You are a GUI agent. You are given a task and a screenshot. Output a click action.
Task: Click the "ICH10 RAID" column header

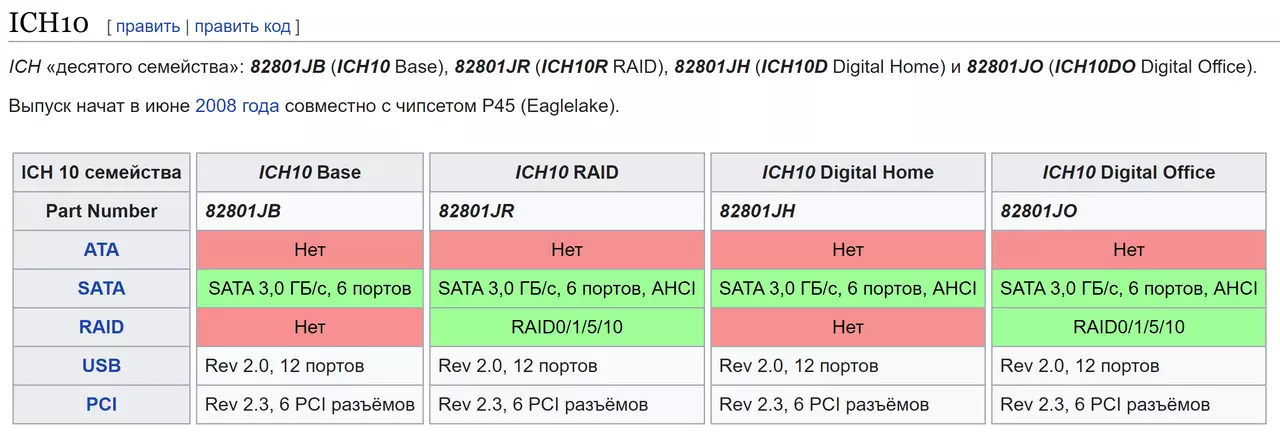pyautogui.click(x=567, y=172)
